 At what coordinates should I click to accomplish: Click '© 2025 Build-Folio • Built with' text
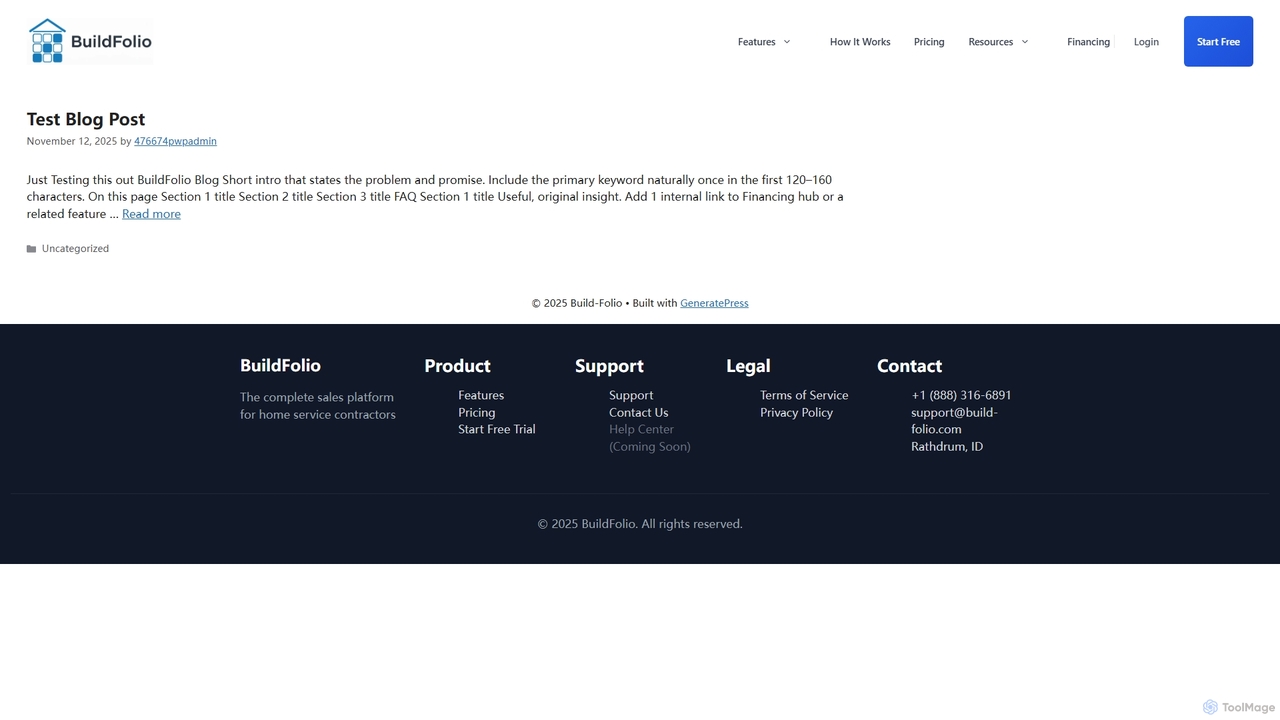(x=604, y=303)
